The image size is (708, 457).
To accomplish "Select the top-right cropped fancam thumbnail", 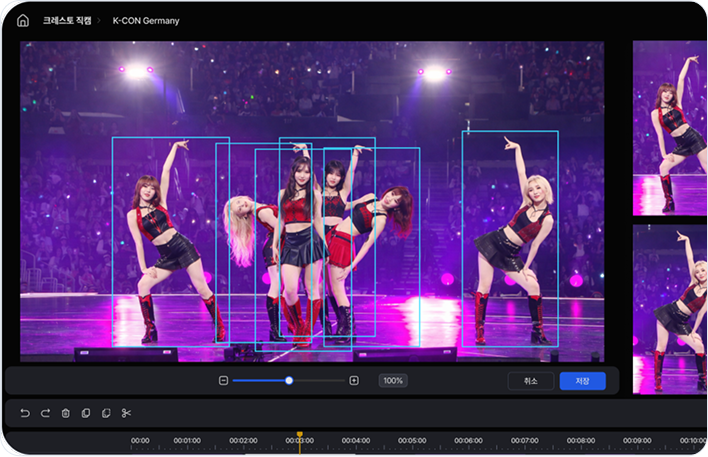I will (x=670, y=127).
